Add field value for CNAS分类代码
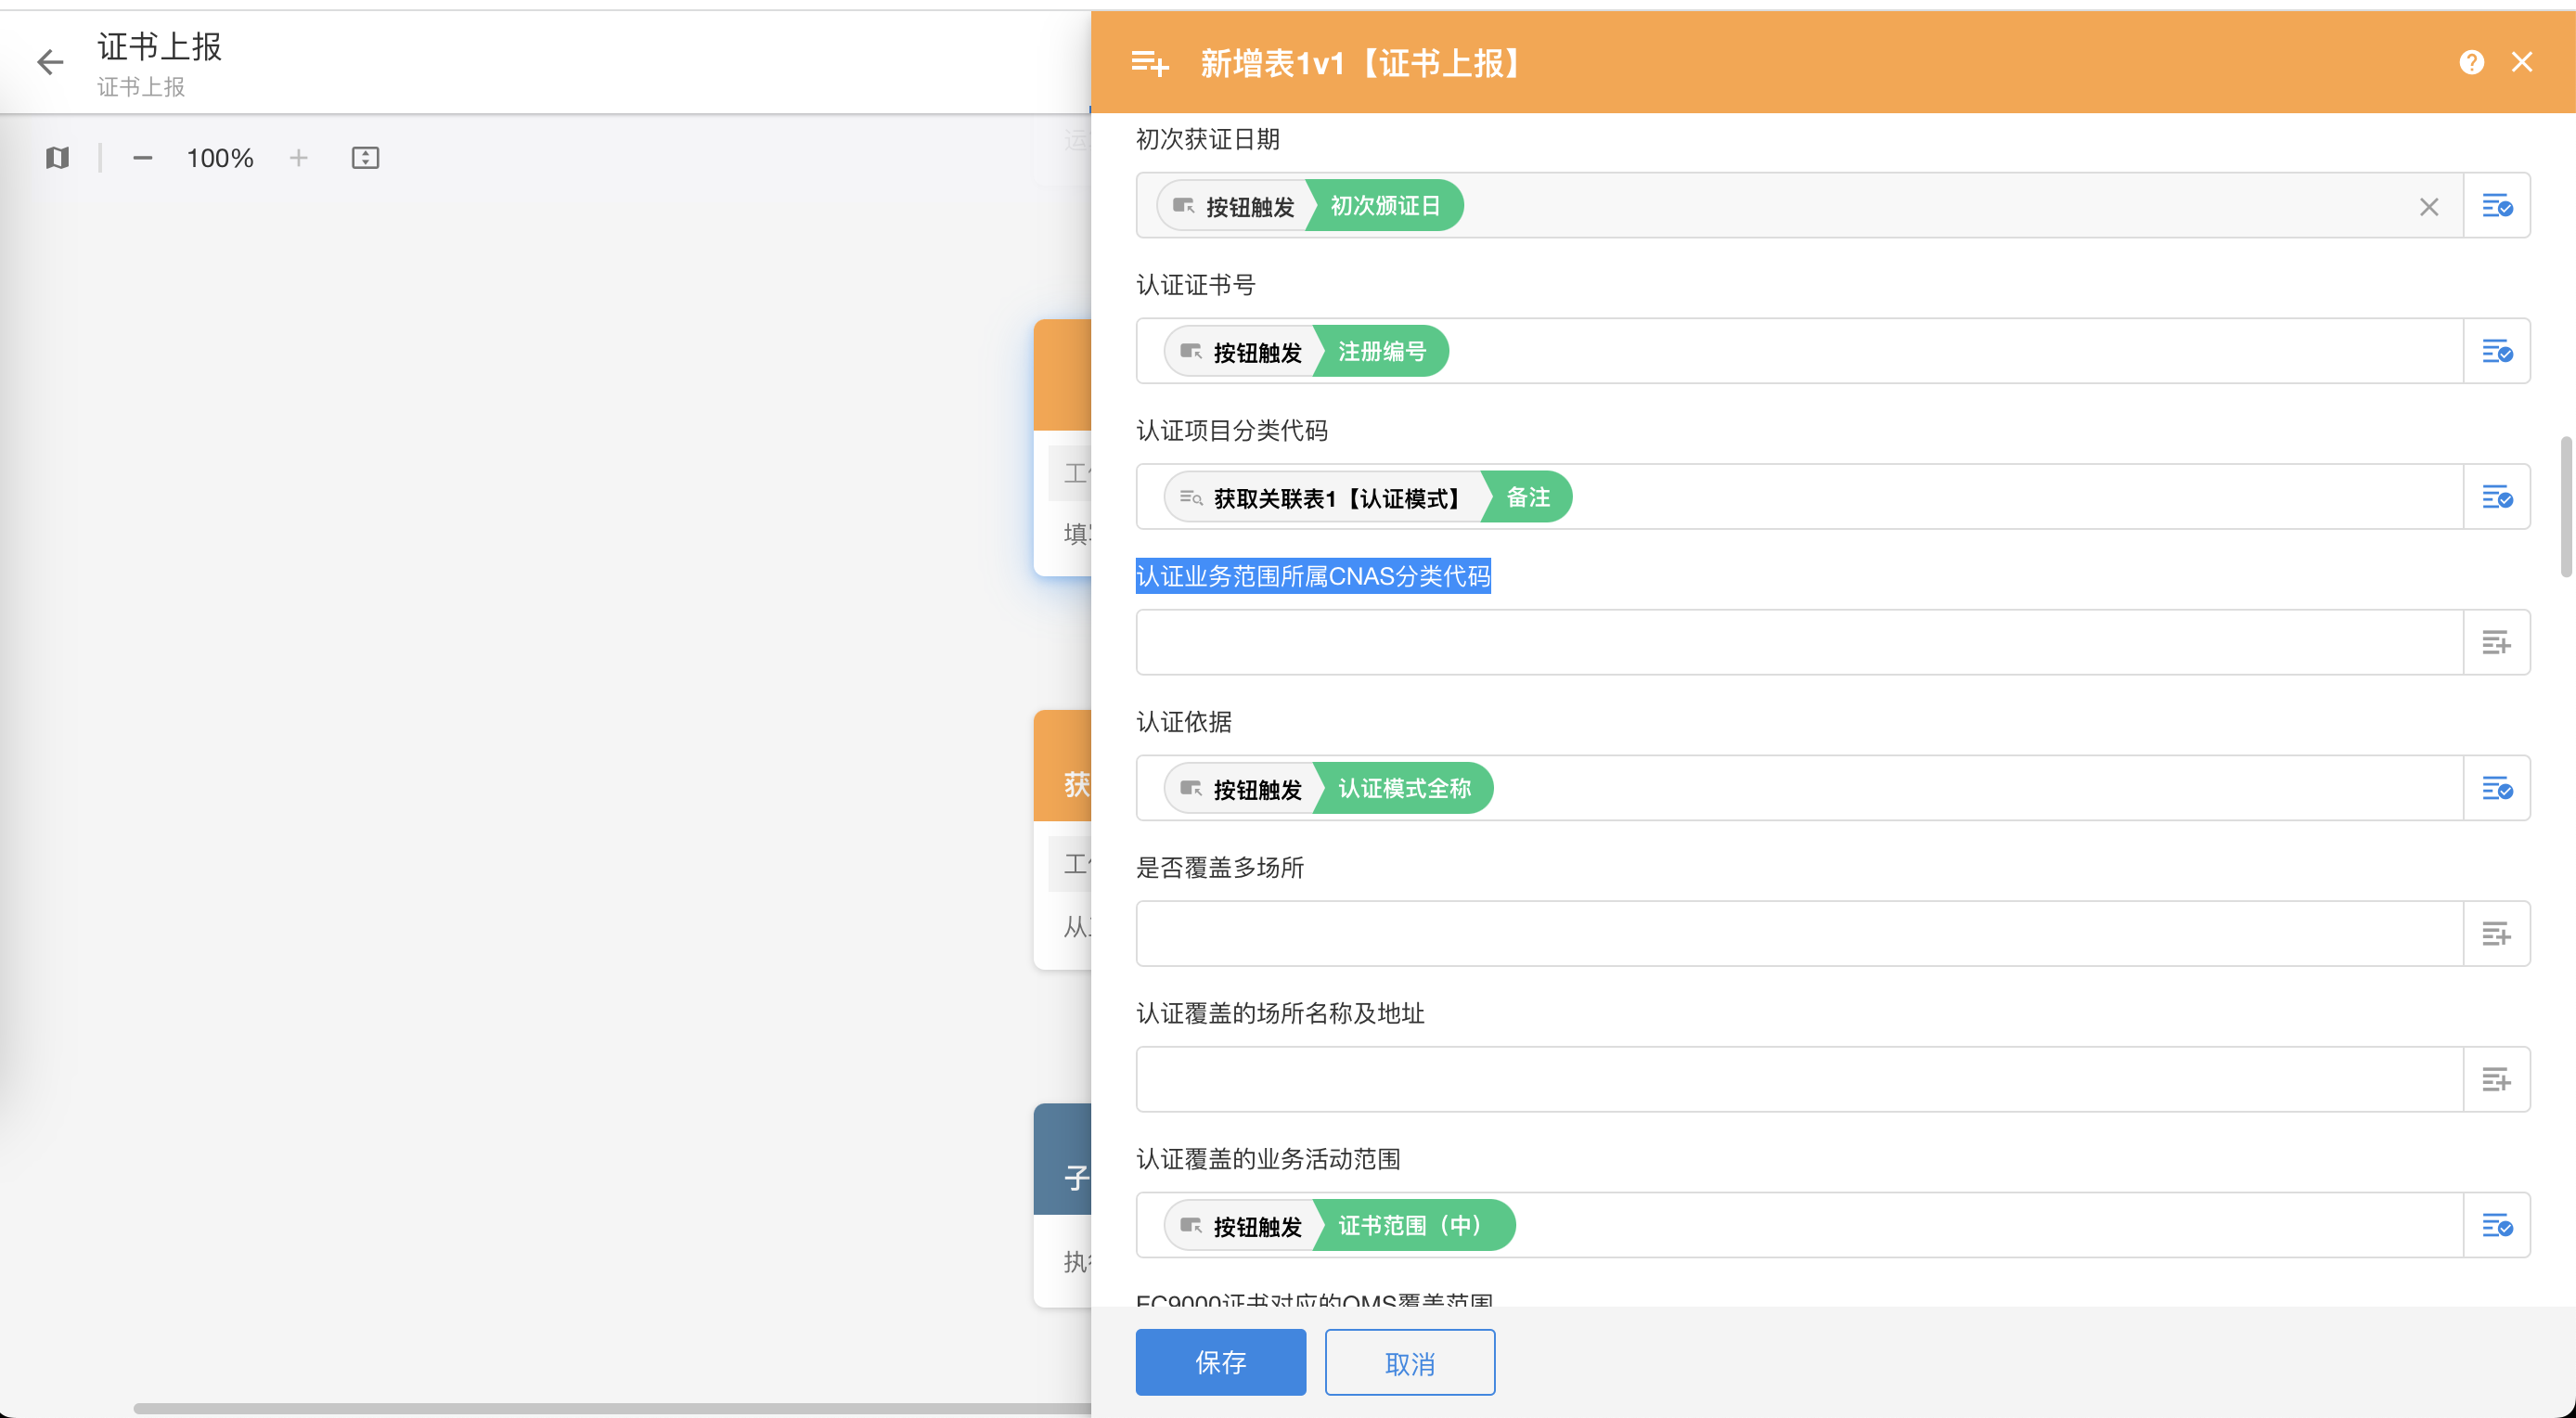2576x1418 pixels. [x=2496, y=643]
